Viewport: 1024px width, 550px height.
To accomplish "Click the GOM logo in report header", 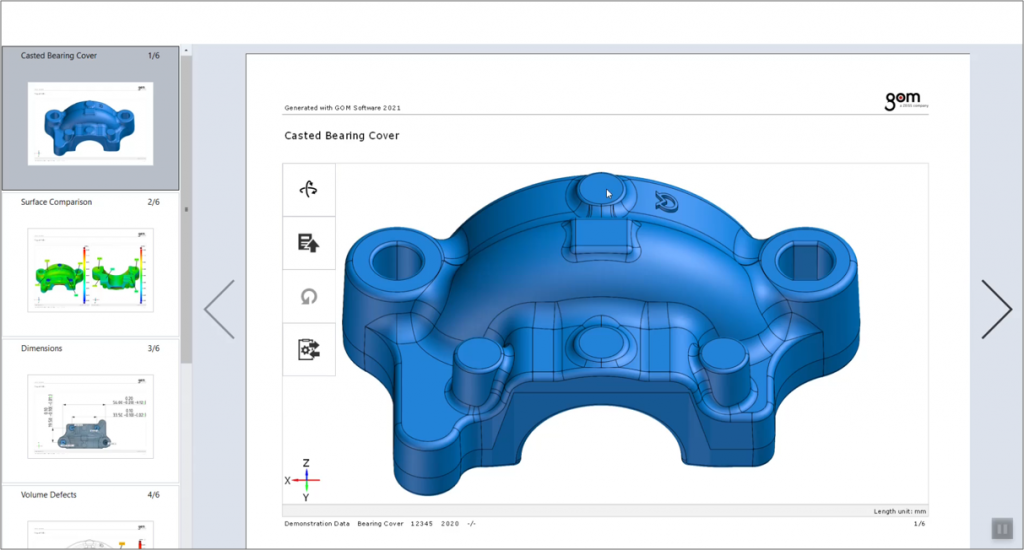I will click(x=906, y=101).
